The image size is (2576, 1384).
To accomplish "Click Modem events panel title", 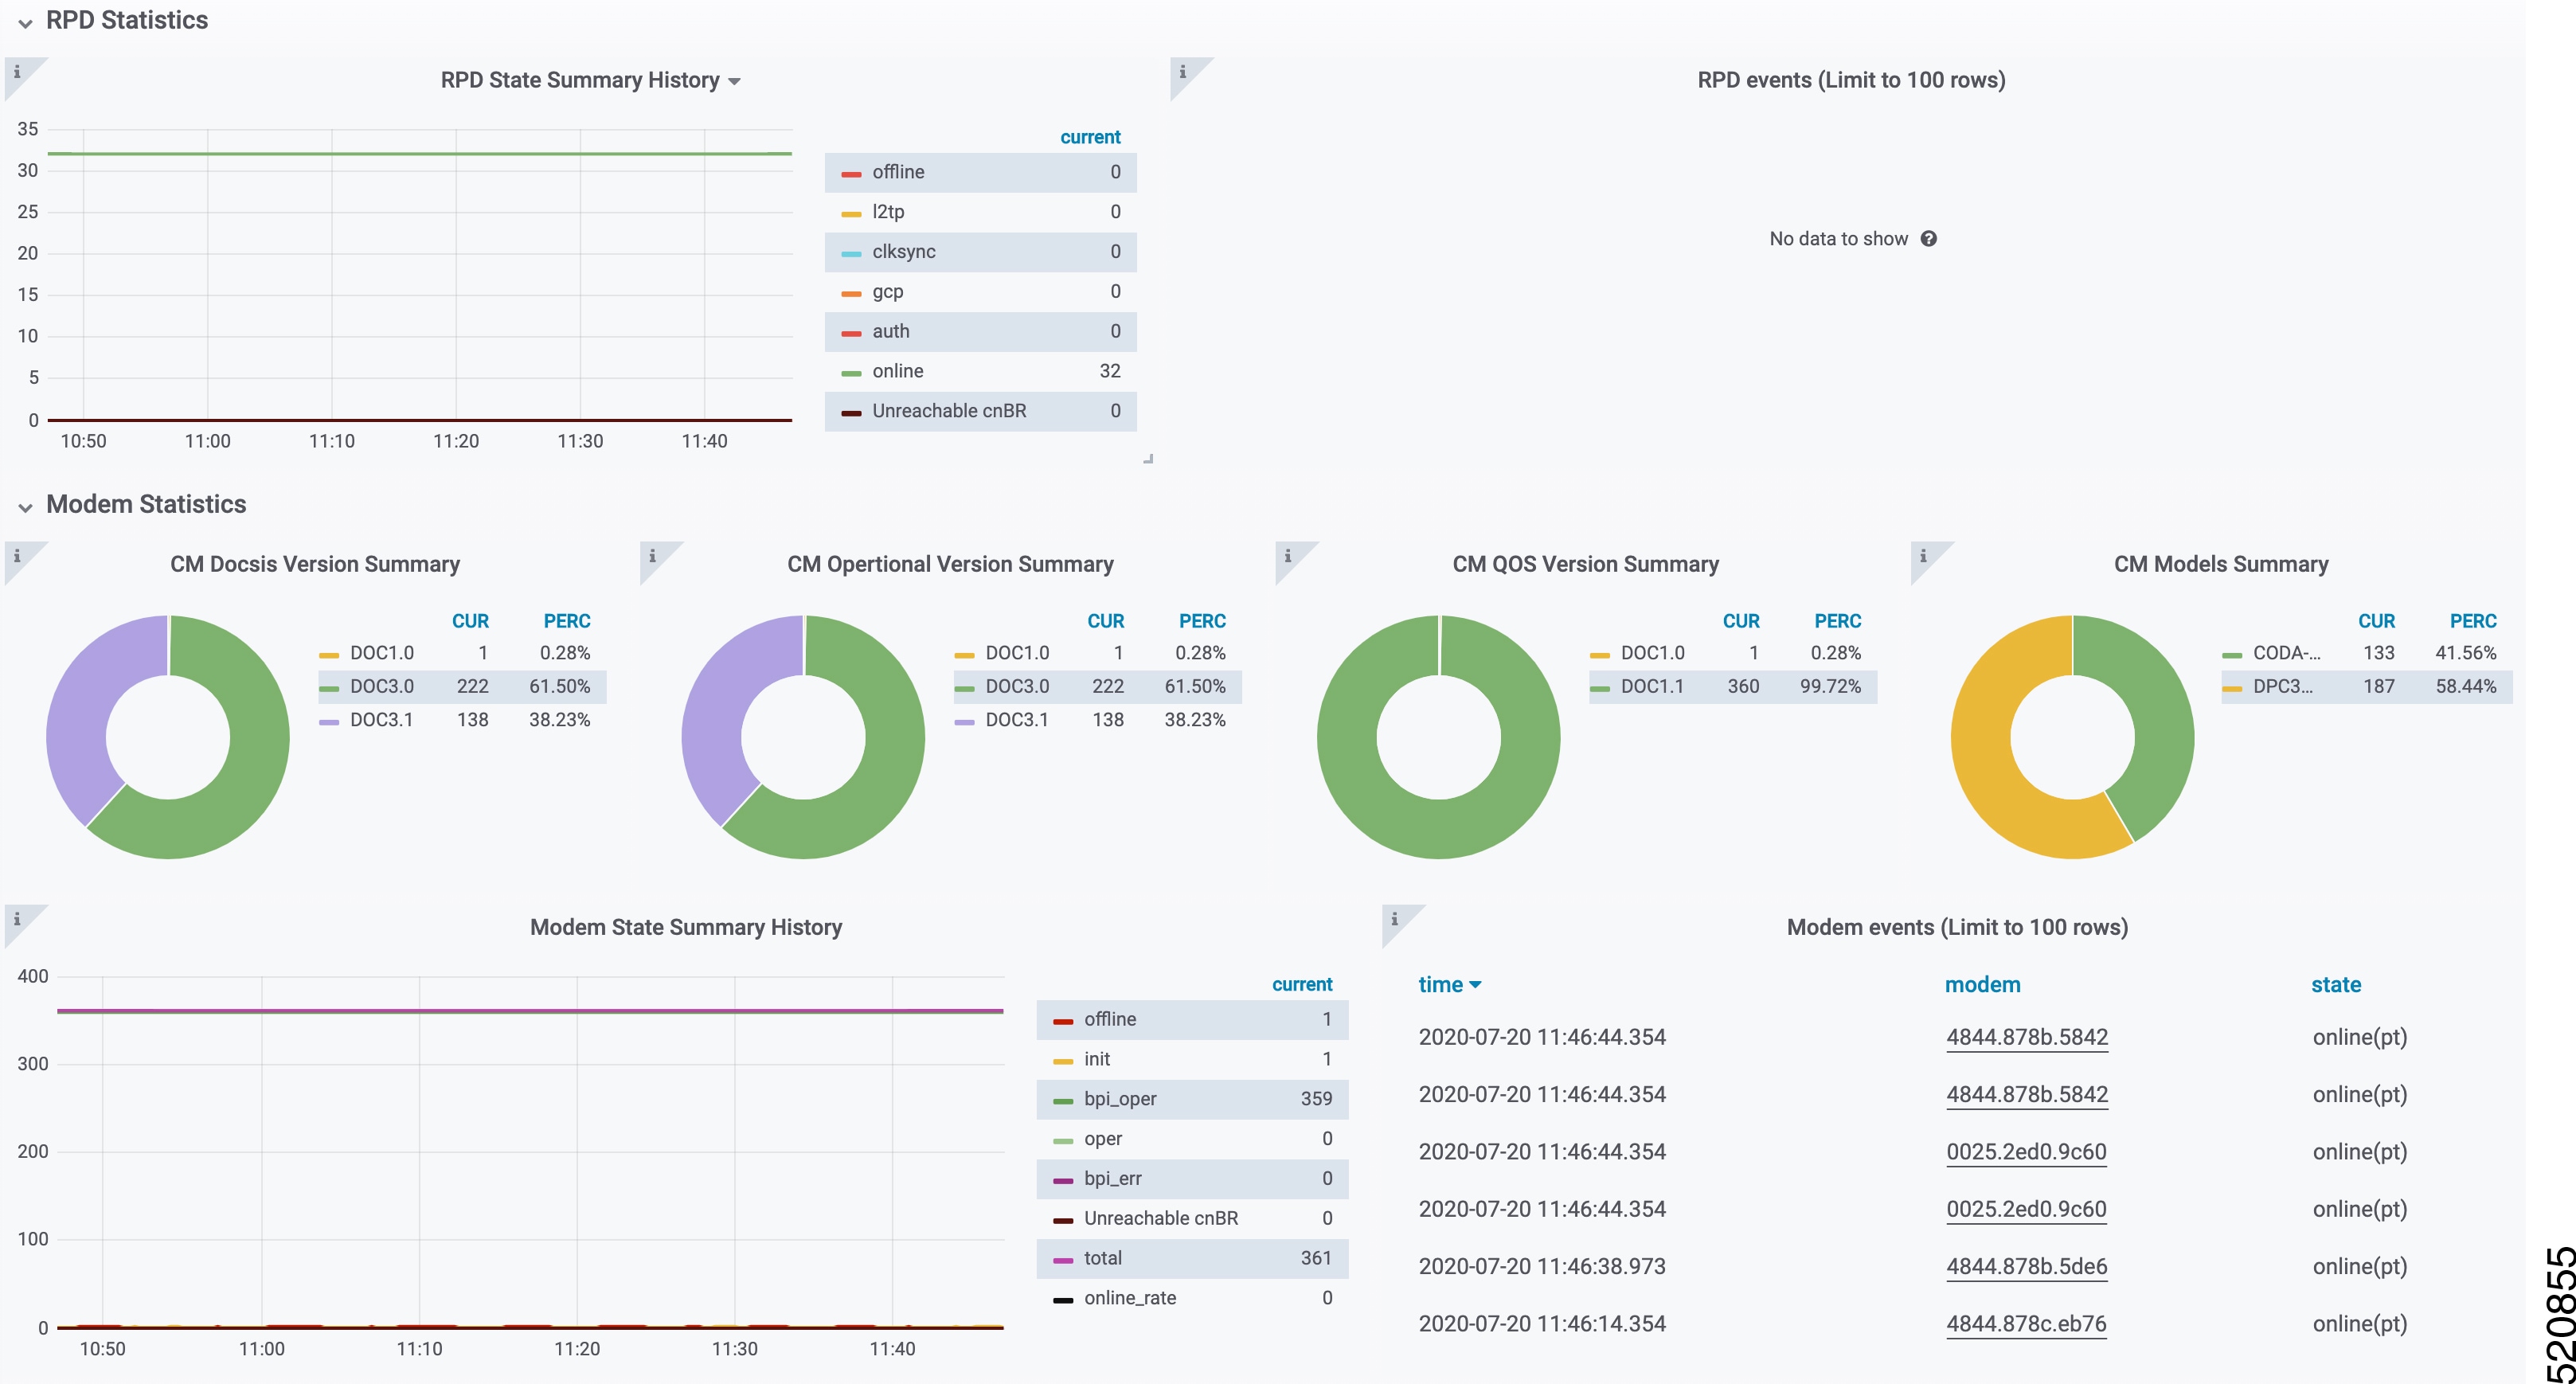I will pyautogui.click(x=1957, y=927).
